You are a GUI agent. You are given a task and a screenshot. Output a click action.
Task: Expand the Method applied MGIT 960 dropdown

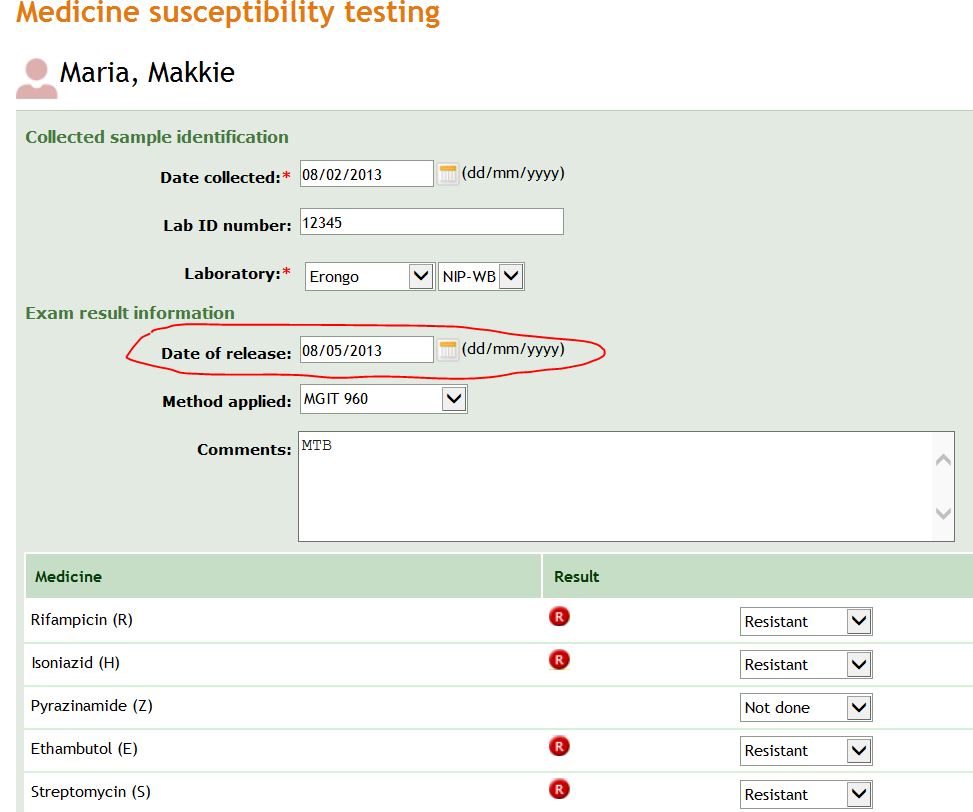click(x=383, y=399)
